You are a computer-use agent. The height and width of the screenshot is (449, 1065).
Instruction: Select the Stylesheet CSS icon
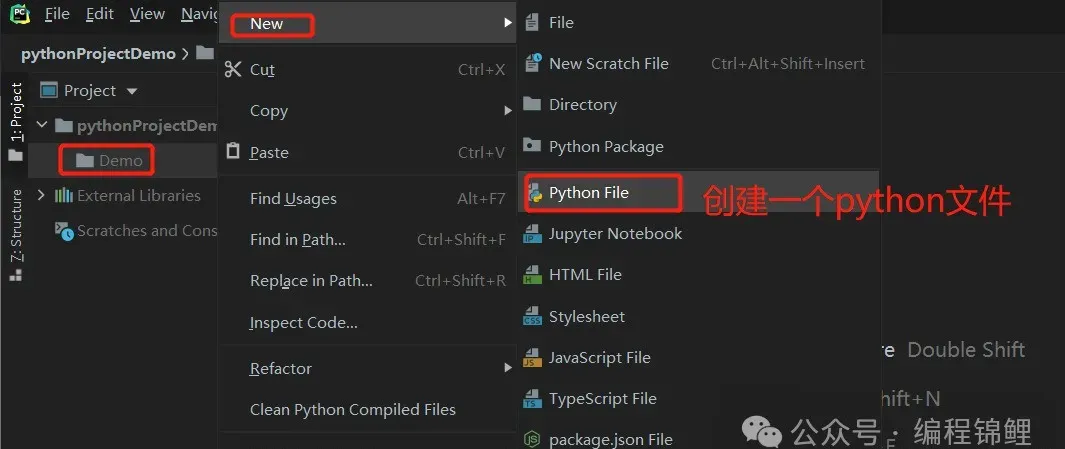pyautogui.click(x=532, y=317)
